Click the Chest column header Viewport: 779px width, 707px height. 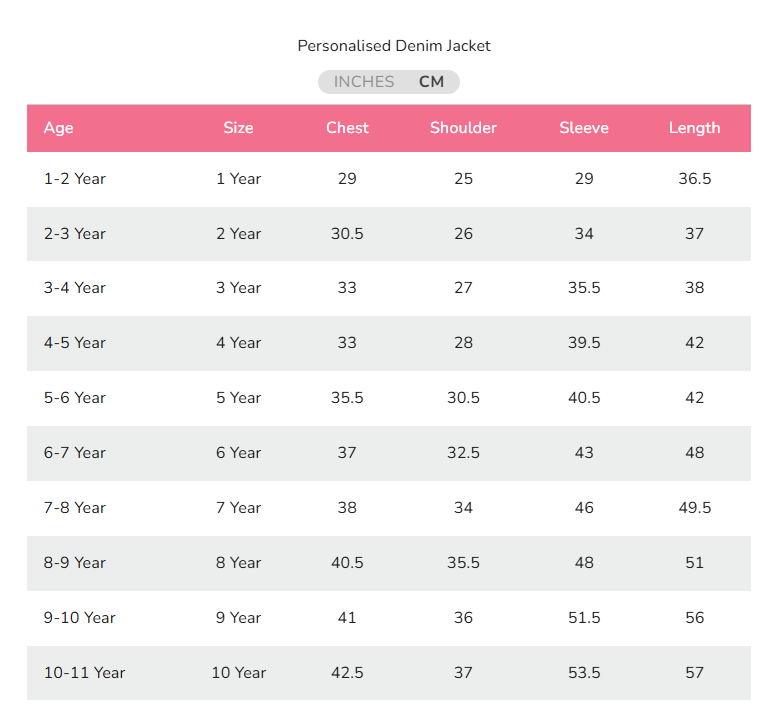coord(347,128)
